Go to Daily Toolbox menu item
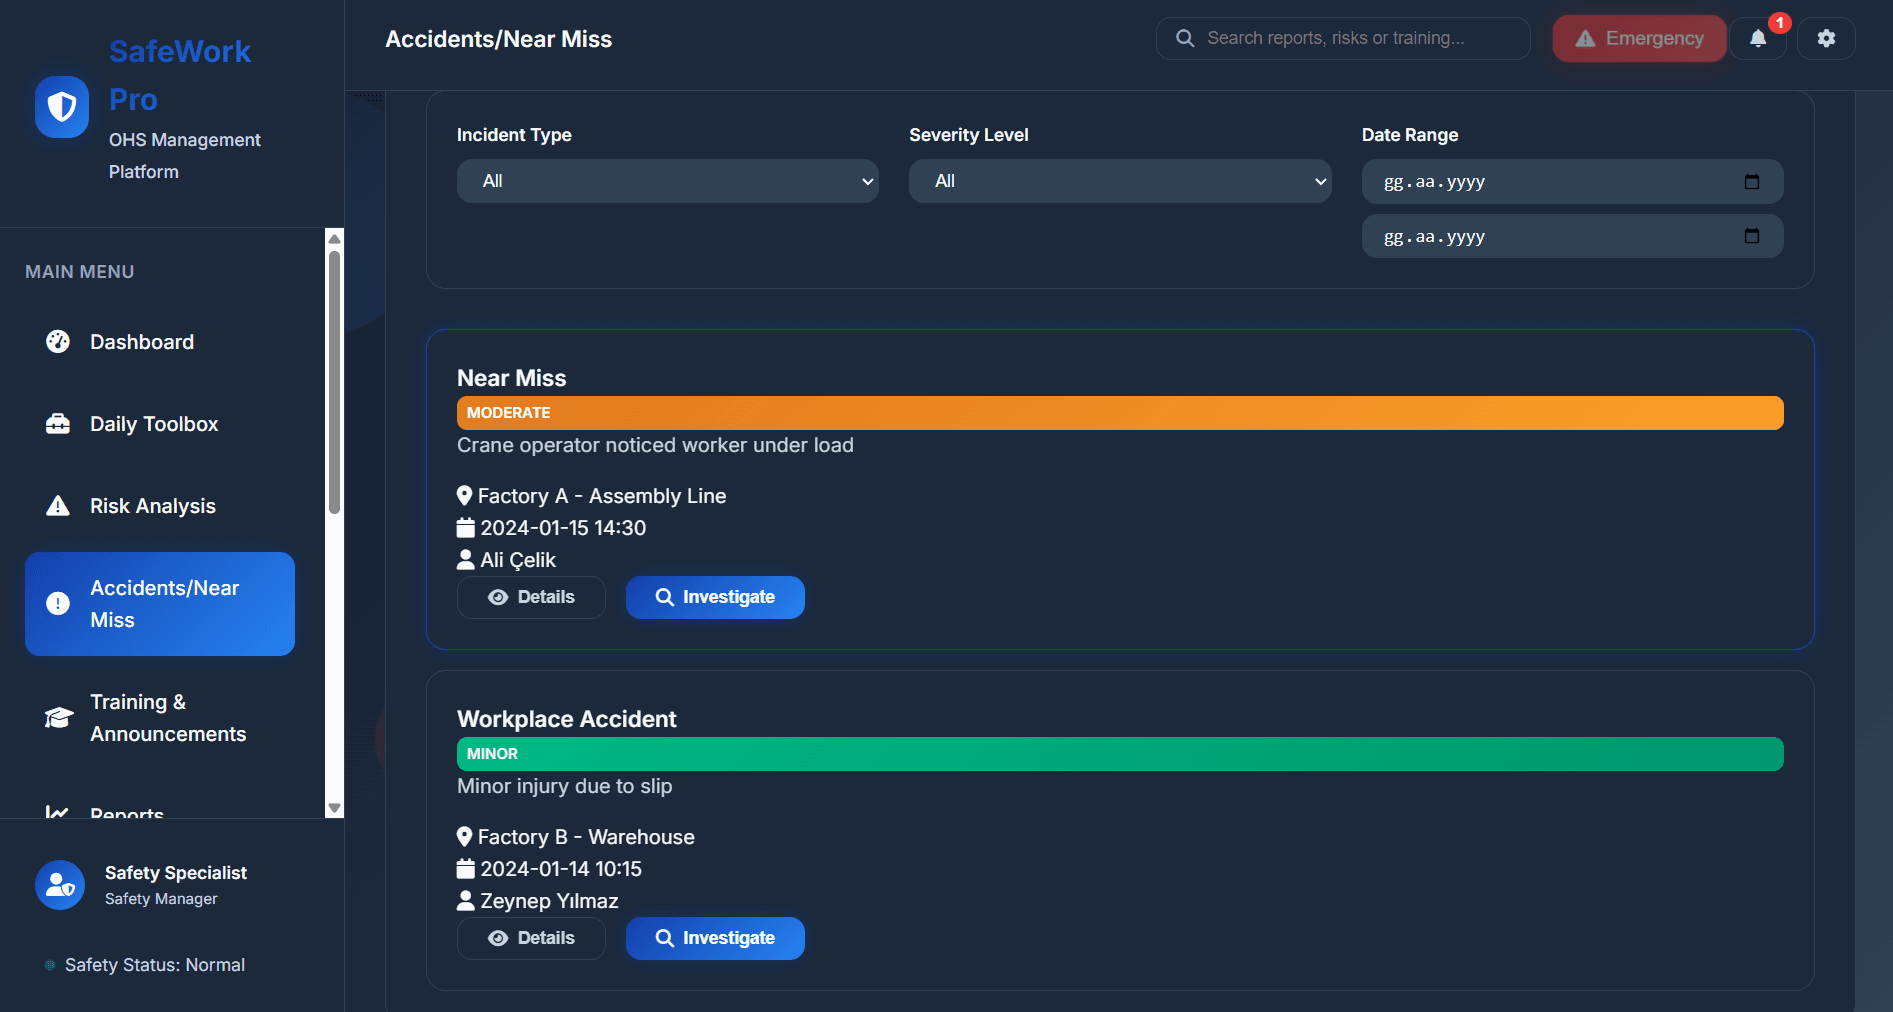The image size is (1893, 1012). 154,424
